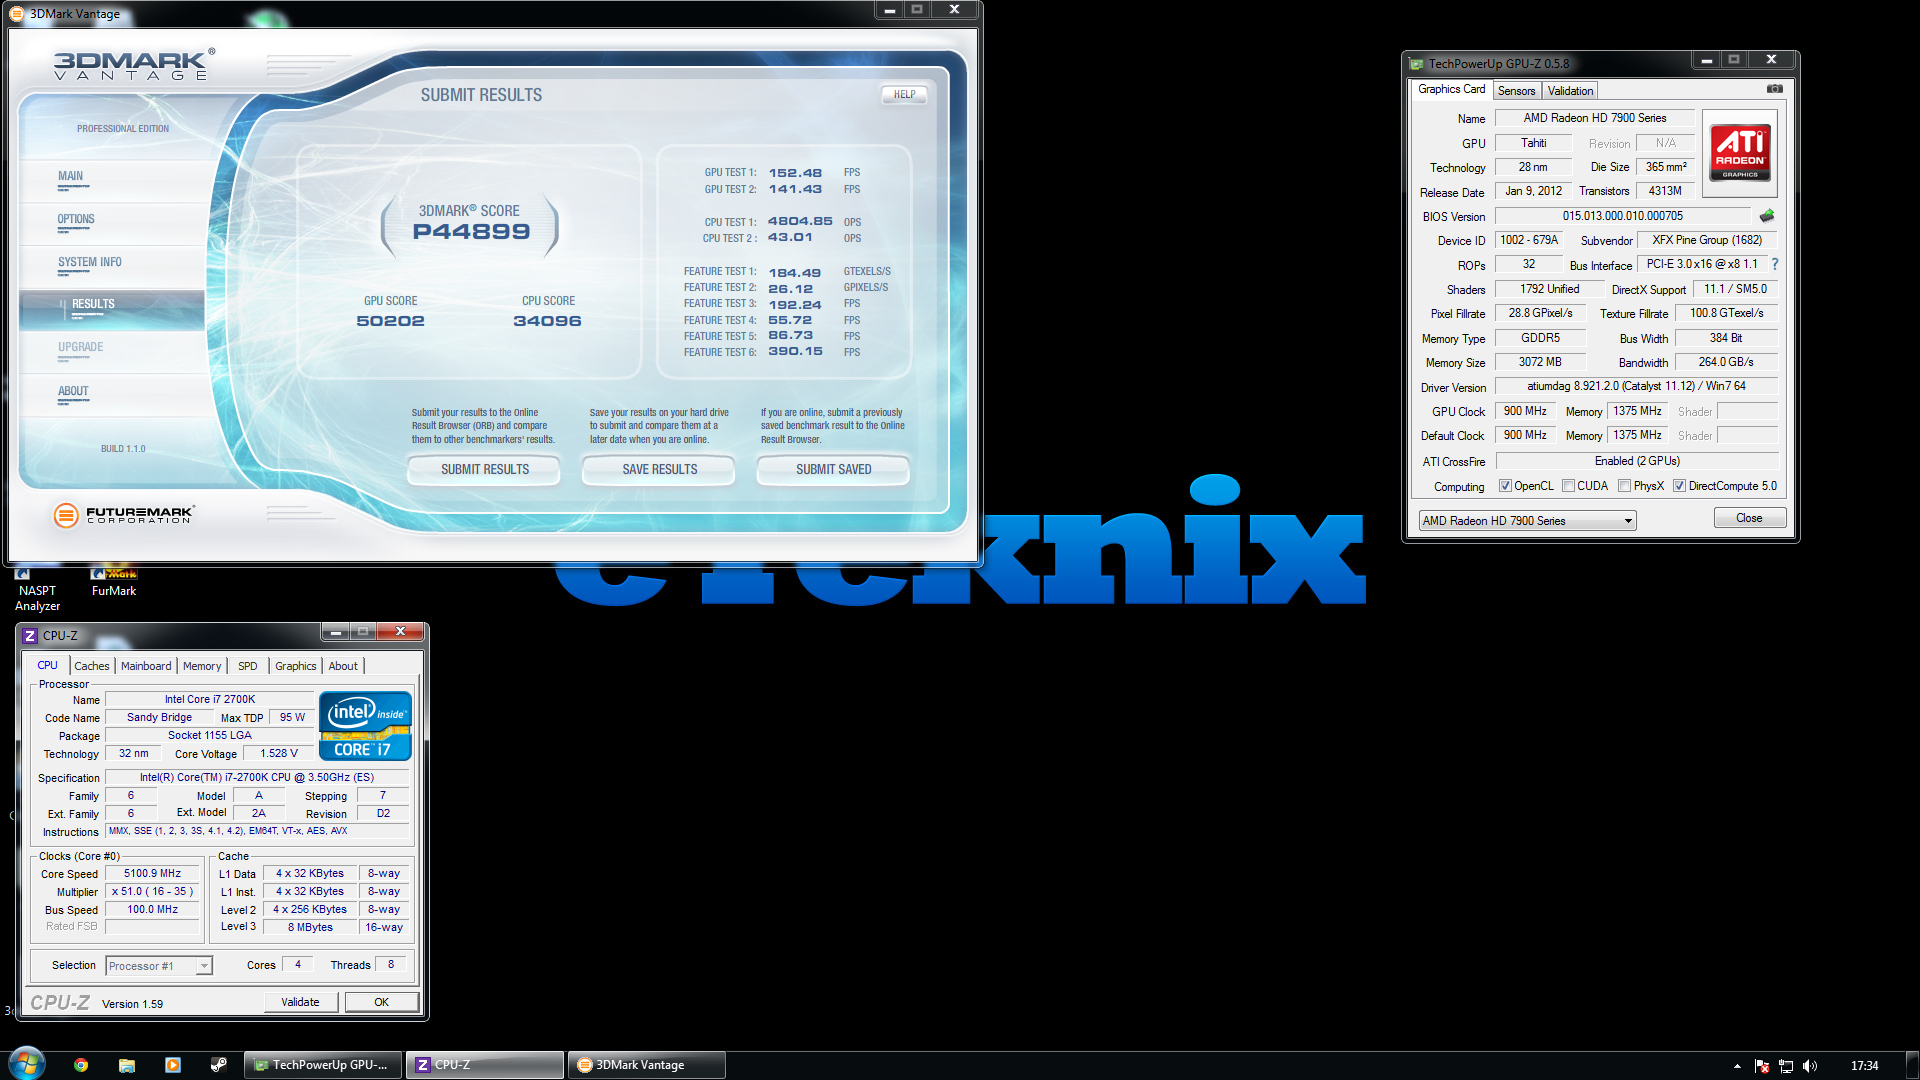Switch to the Mainboard tab in CPU-Z

[x=146, y=666]
